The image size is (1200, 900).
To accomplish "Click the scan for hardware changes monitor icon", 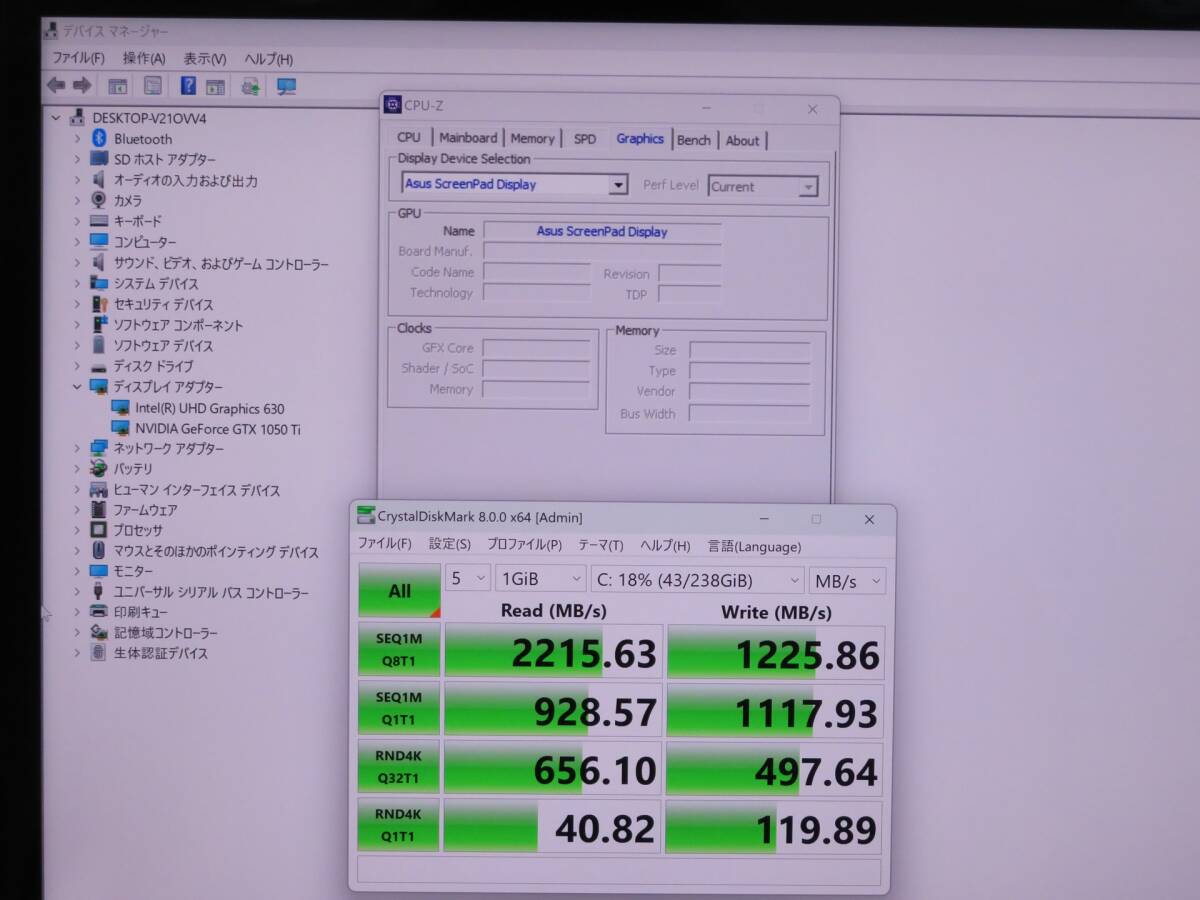I will click(287, 86).
